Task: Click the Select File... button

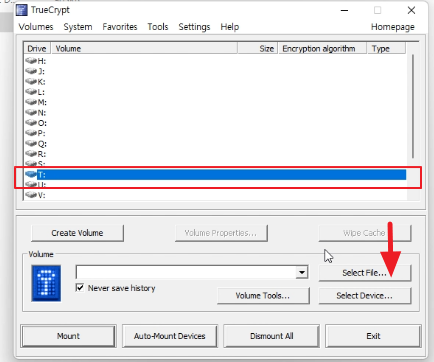Action: (365, 273)
